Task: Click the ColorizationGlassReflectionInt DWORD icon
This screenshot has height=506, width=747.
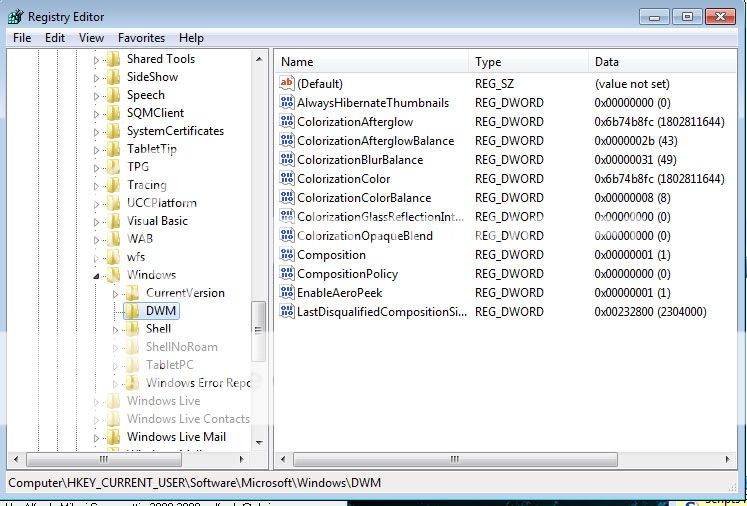Action: click(x=287, y=216)
